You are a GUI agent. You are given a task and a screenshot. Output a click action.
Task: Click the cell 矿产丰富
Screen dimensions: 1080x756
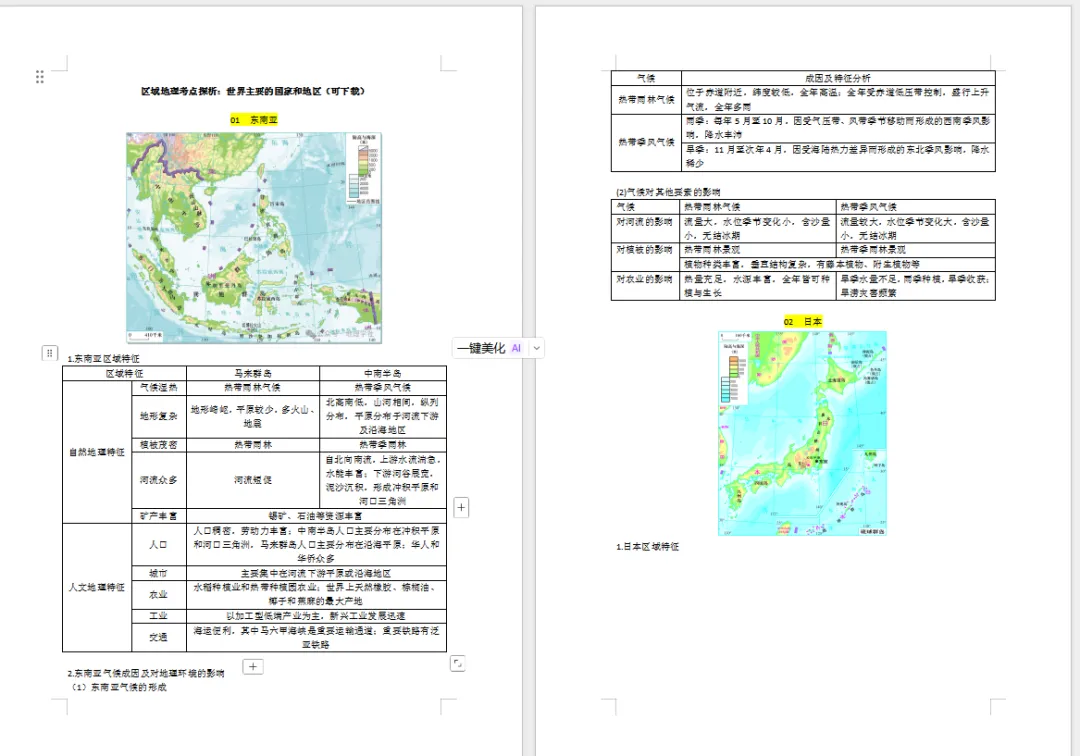158,516
